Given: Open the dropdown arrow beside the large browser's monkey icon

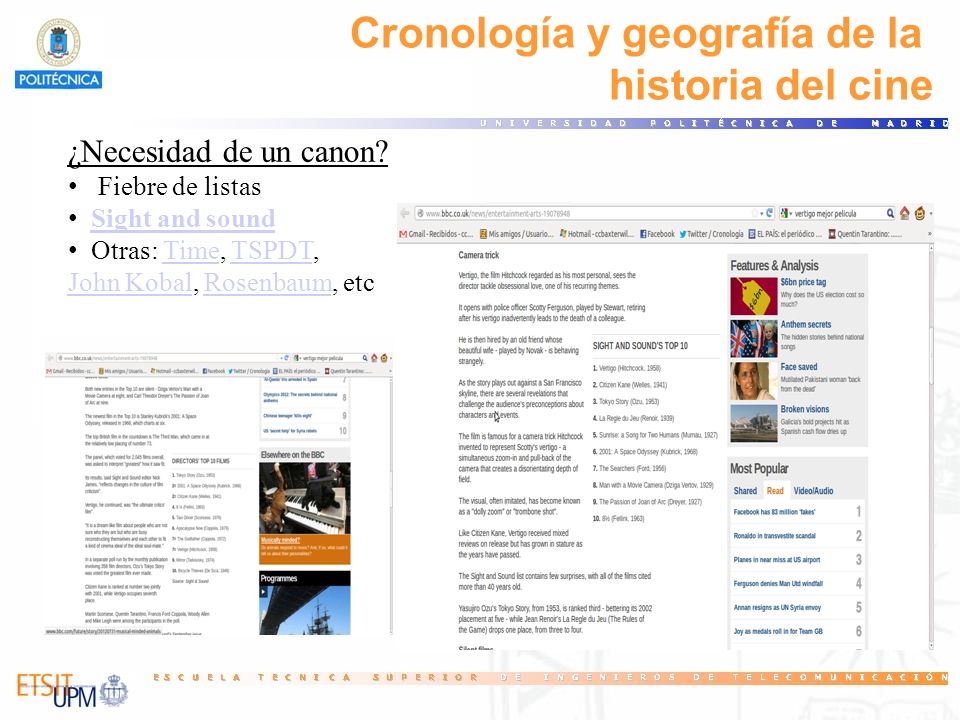Looking at the screenshot, I should point(930,214).
